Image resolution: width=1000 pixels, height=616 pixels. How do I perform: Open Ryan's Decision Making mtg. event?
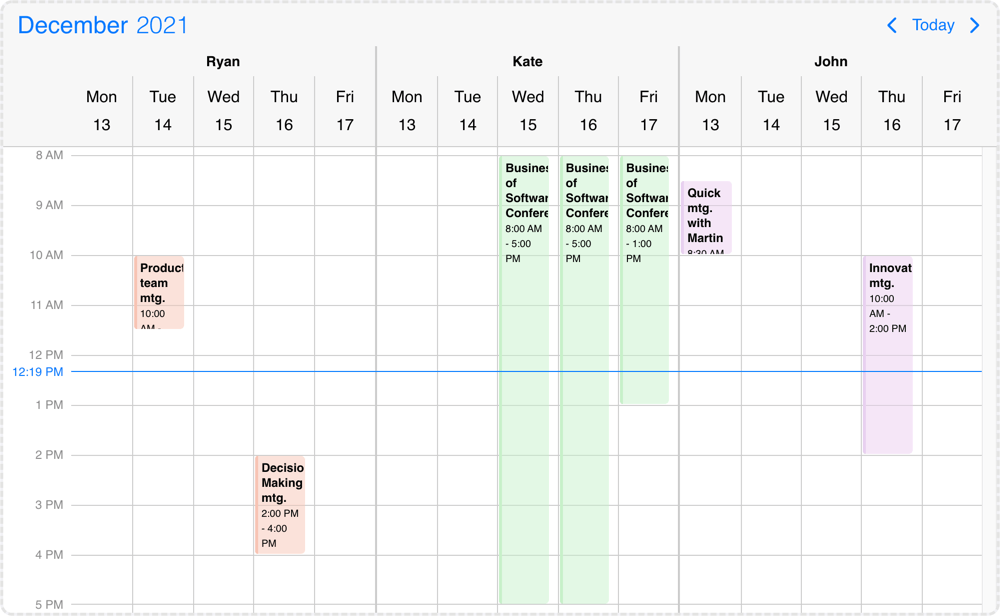(x=280, y=505)
